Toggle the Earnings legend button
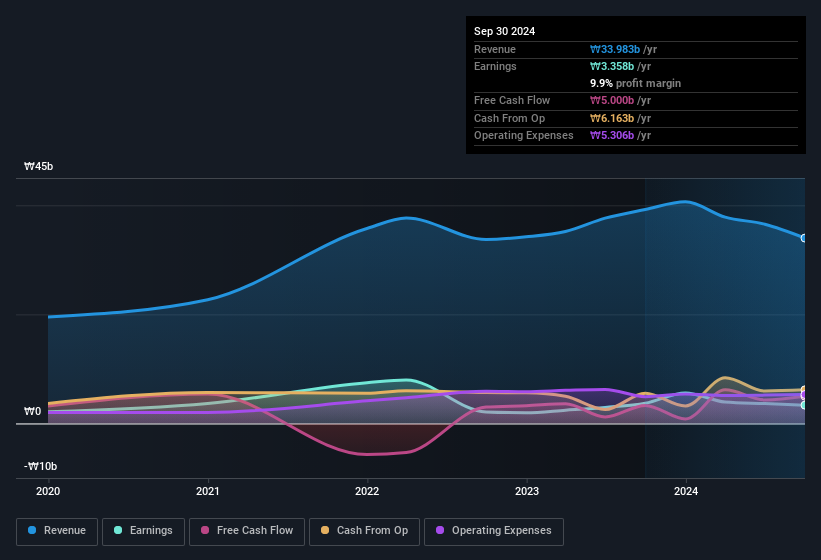 (143, 532)
